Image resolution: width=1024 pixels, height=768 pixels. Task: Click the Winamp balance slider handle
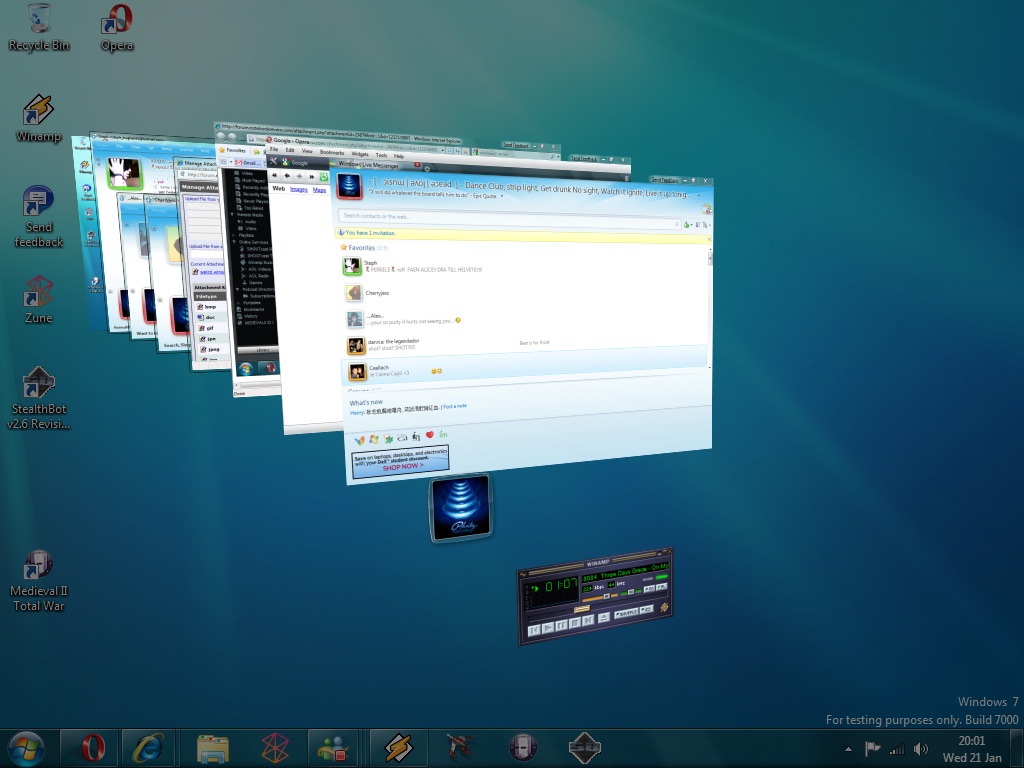pyautogui.click(x=631, y=592)
